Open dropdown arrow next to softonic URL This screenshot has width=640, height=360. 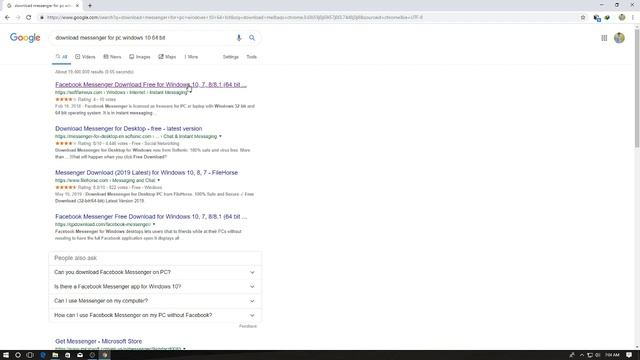[220, 136]
